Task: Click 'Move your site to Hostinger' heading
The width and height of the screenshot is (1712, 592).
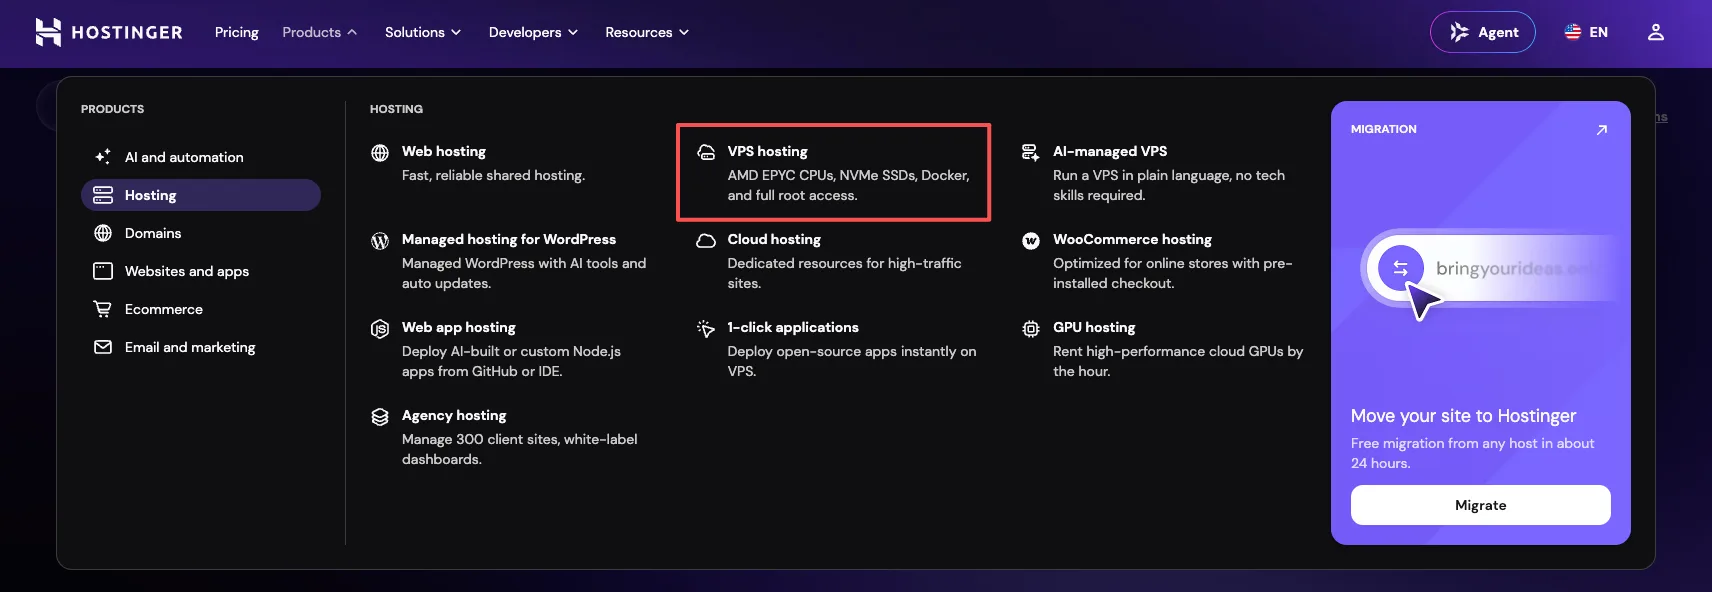Action: point(1463,416)
